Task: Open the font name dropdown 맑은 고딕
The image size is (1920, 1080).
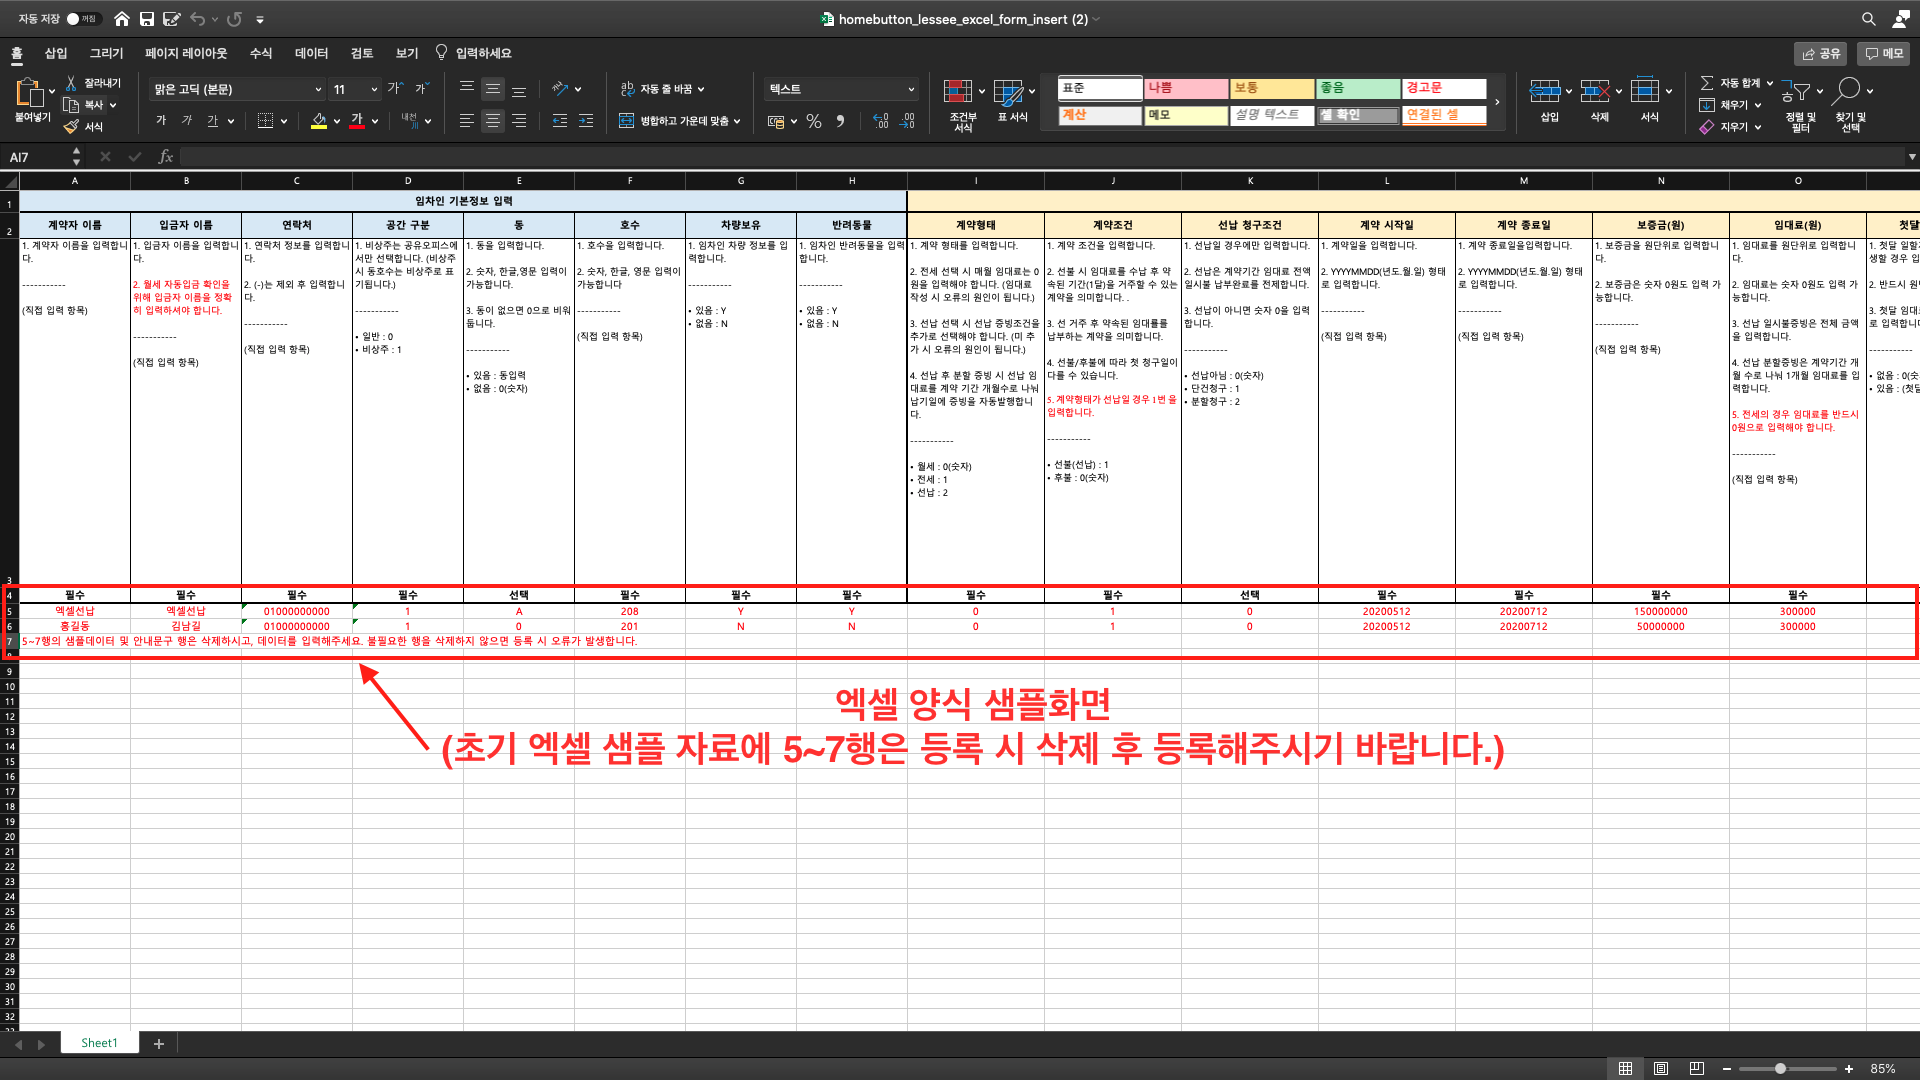Action: coord(318,89)
